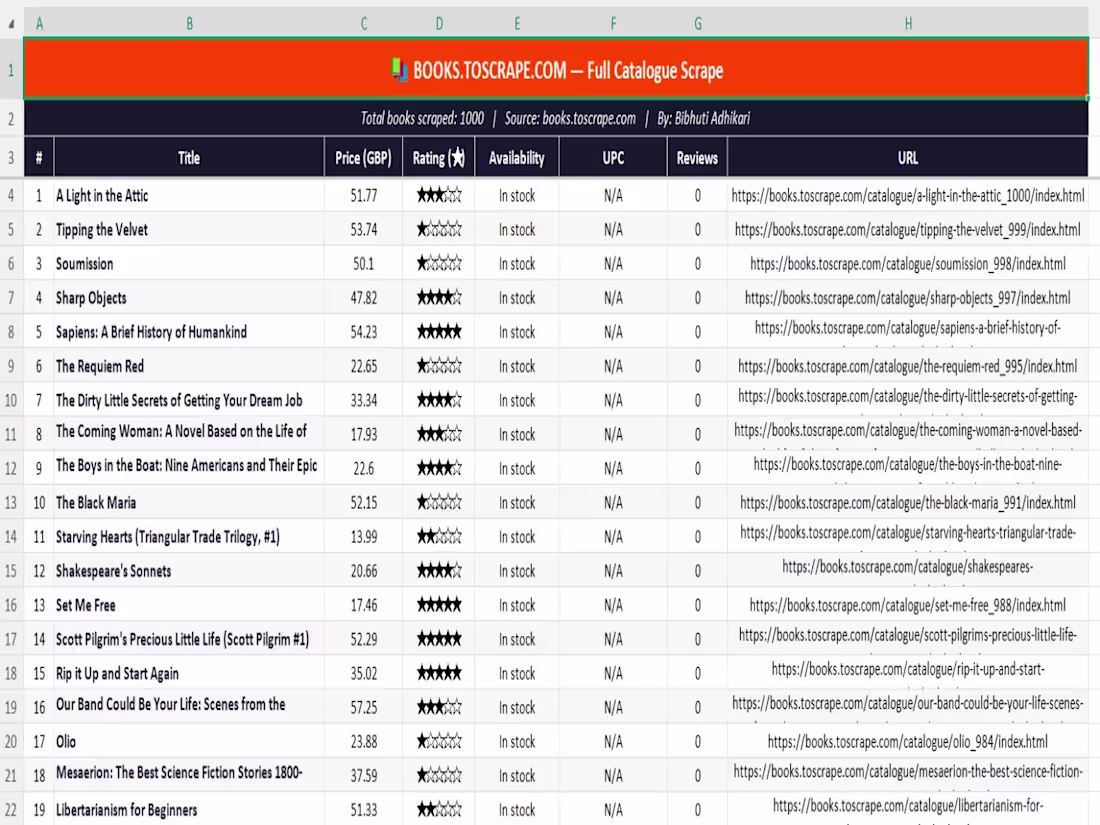1100x825 pixels.
Task: Click the Availability header cell
Action: pyautogui.click(x=517, y=158)
